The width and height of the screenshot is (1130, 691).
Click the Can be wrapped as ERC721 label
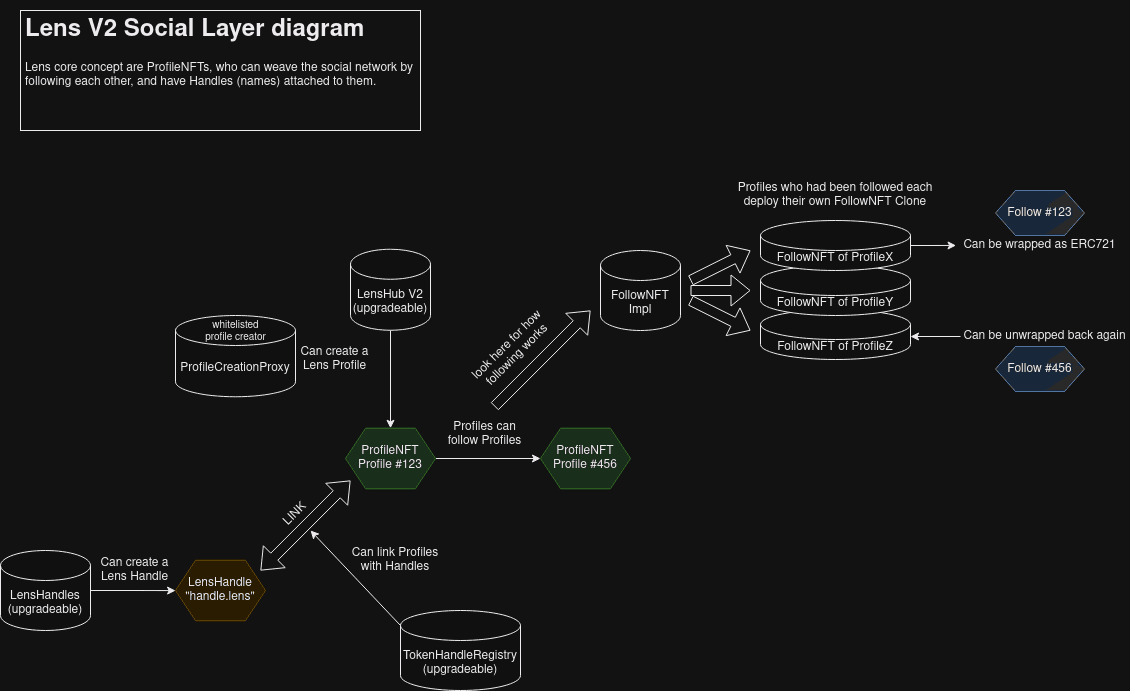(x=1039, y=243)
